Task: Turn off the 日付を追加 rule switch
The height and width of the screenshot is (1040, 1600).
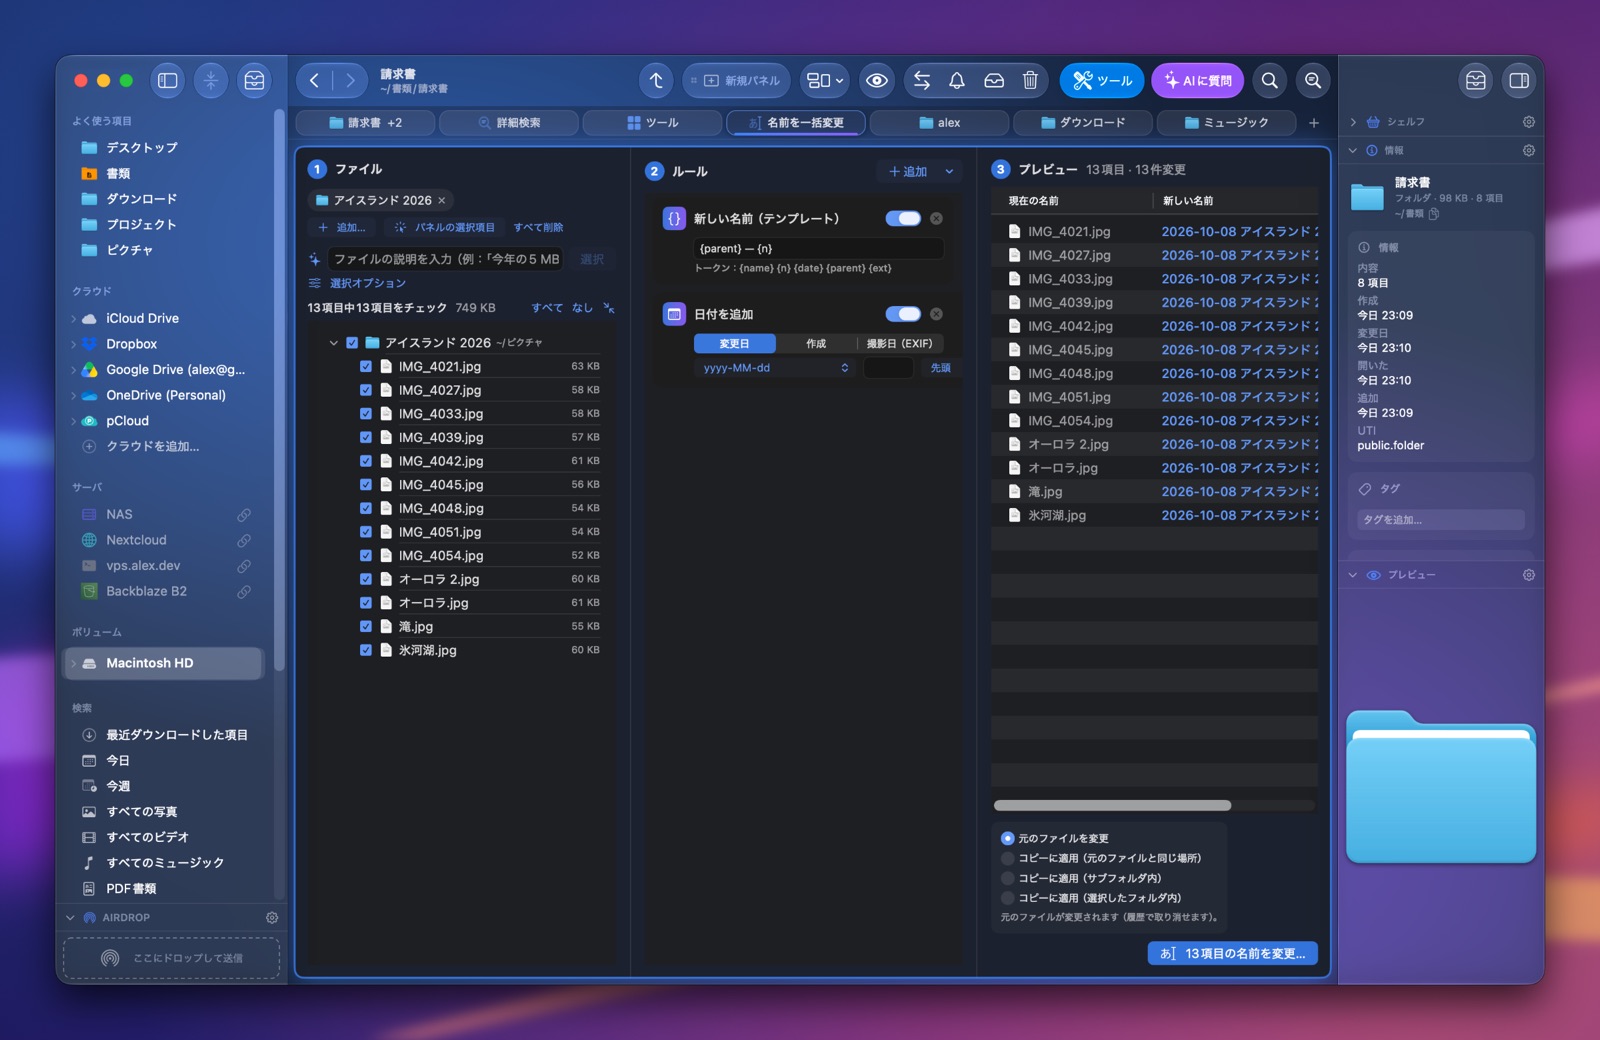Action: pos(903,314)
